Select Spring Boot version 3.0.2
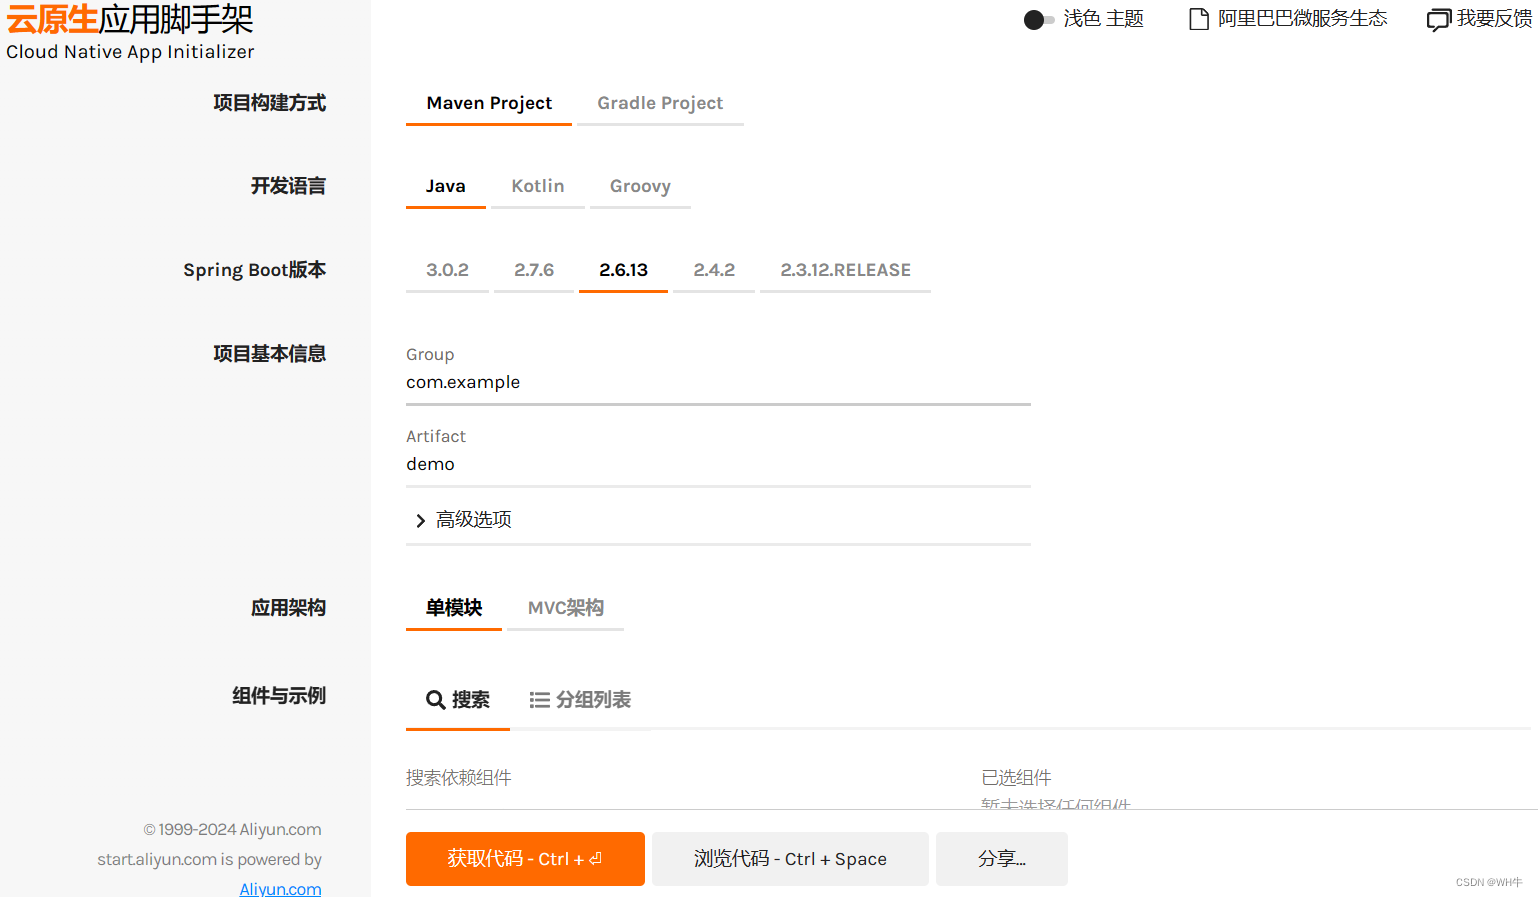Image resolution: width=1538 pixels, height=897 pixels. point(447,271)
